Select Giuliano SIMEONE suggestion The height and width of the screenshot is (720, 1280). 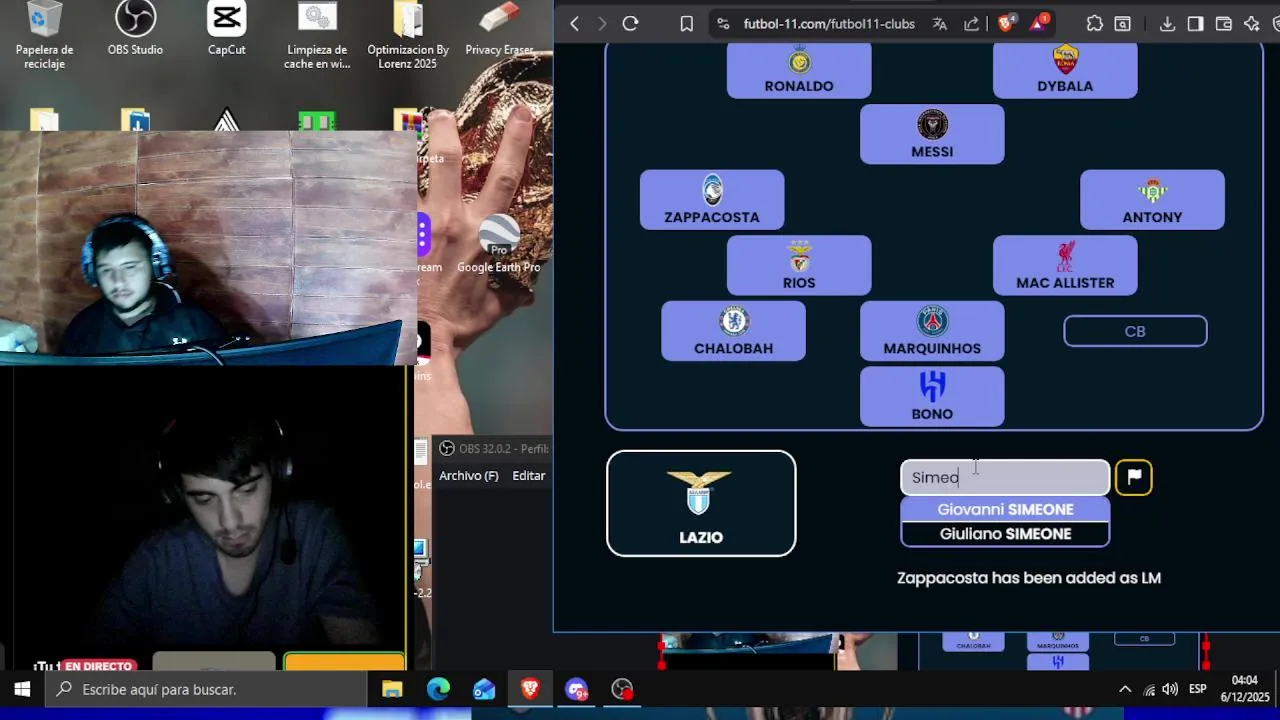point(1005,534)
